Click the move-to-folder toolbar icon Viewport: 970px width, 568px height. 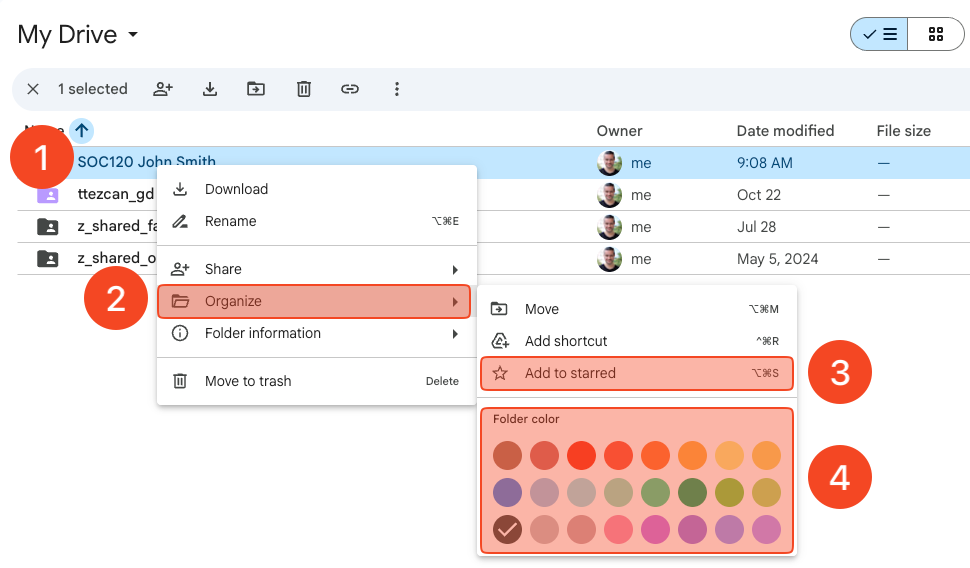point(255,89)
